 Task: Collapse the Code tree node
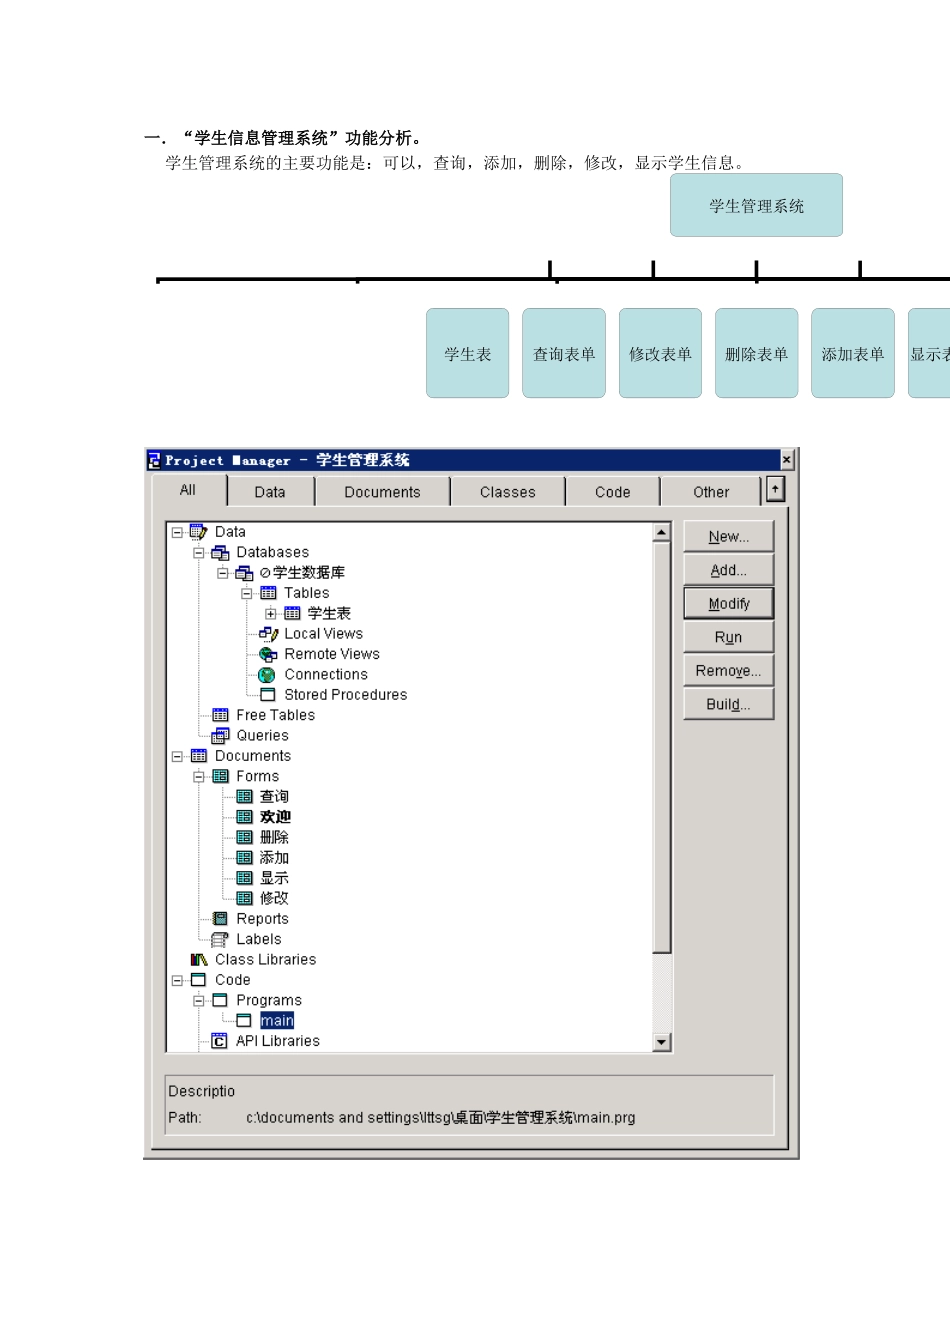coord(177,980)
